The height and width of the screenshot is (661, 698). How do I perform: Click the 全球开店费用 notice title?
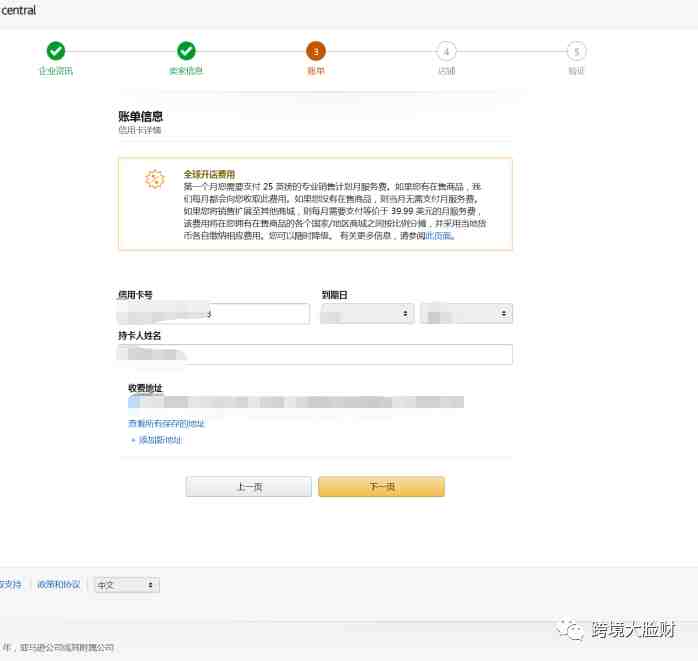[209, 174]
